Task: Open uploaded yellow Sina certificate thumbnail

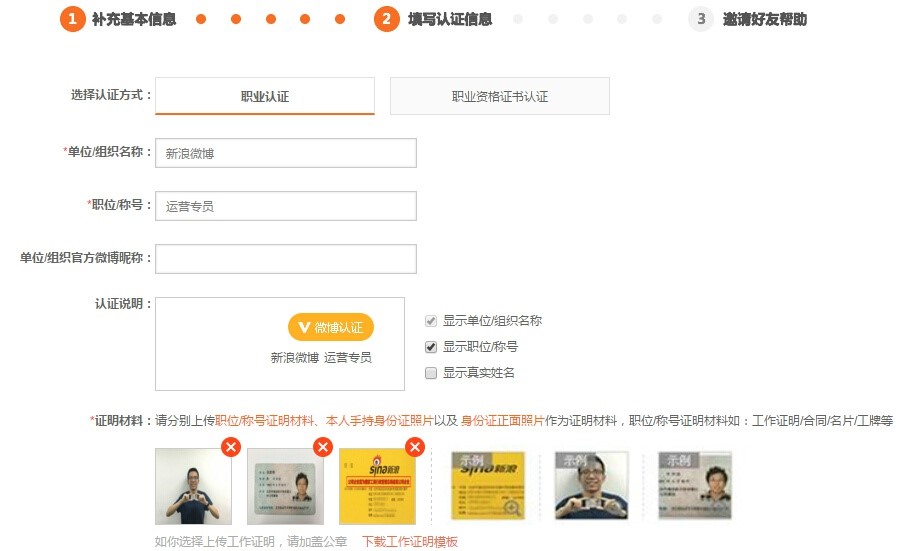Action: (x=377, y=487)
